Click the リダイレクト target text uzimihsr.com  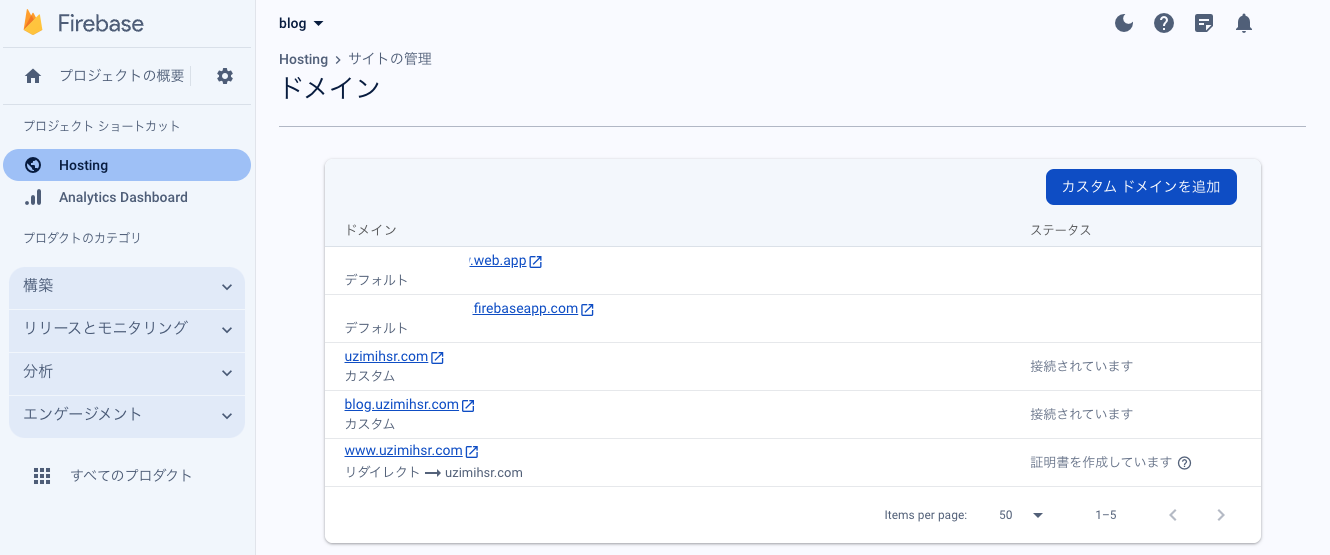484,473
